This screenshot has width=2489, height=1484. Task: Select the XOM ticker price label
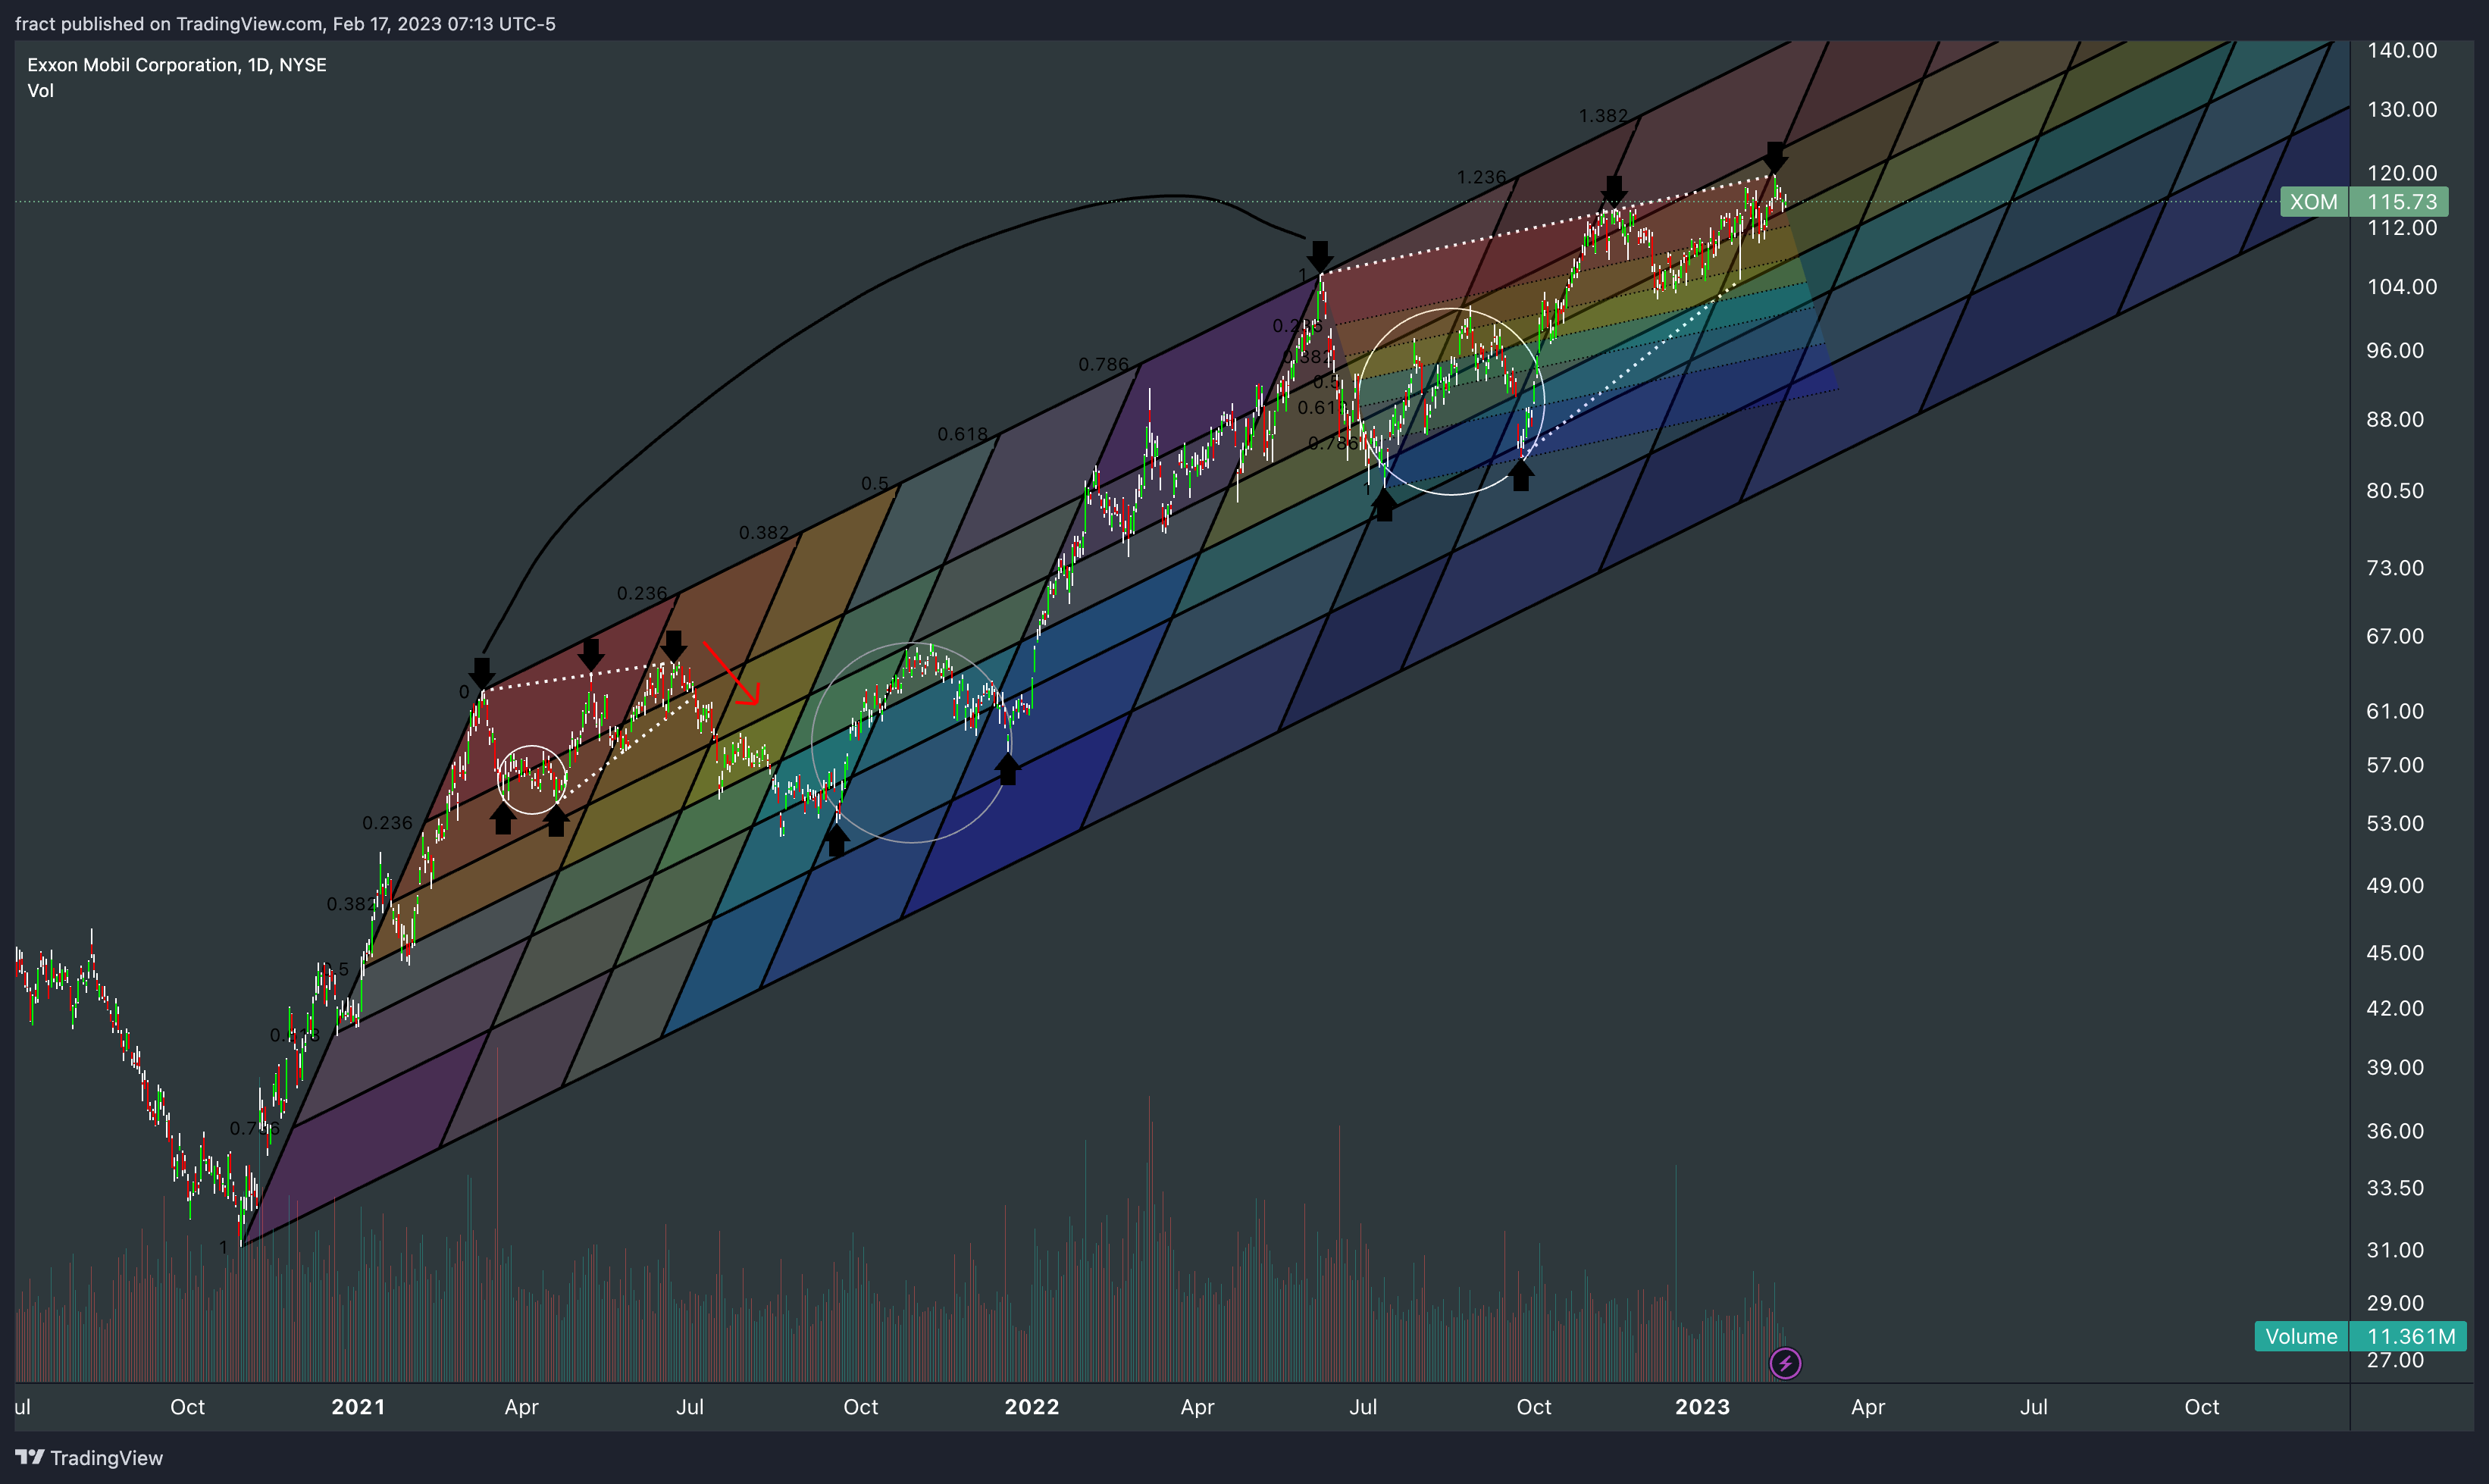[x=2314, y=202]
